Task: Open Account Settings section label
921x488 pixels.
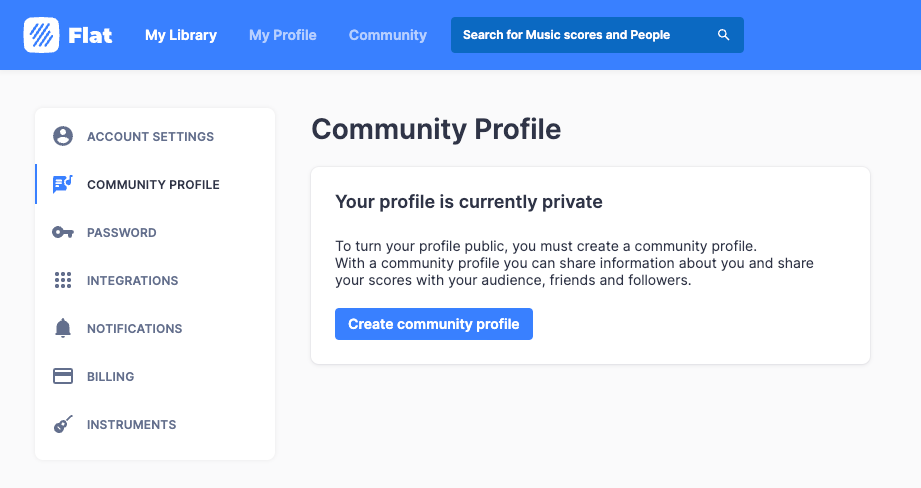Action: (x=150, y=137)
